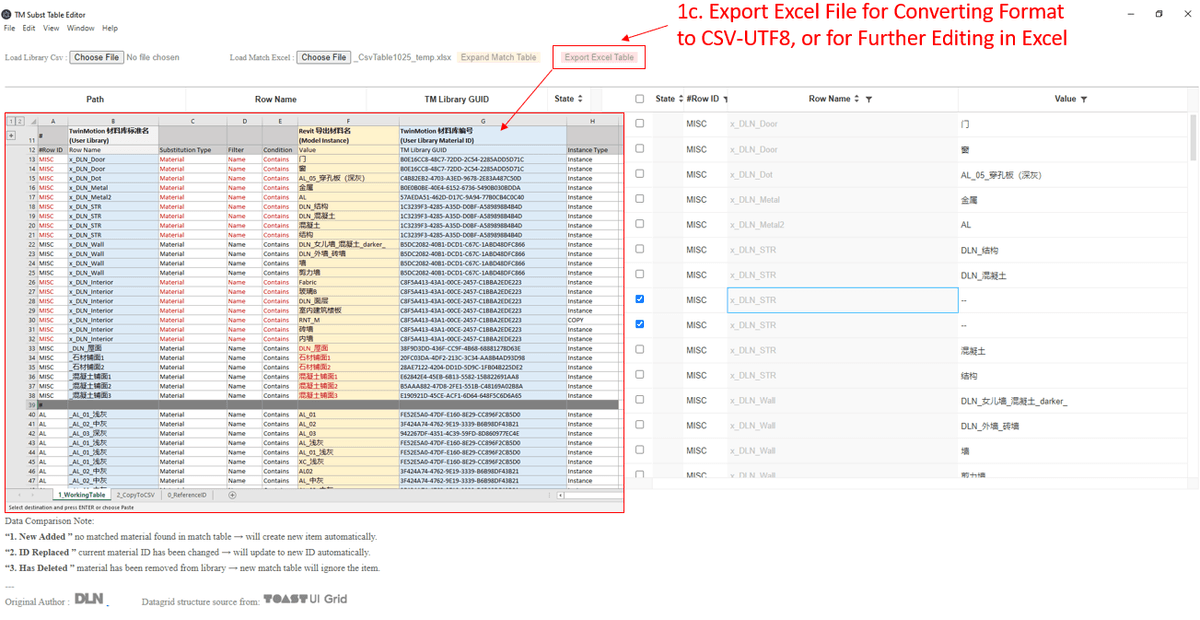The image size is (1200, 620).
Task: Click value cell 'DLN_外墙_砖墙'
Action: pyautogui.click(x=1075, y=425)
